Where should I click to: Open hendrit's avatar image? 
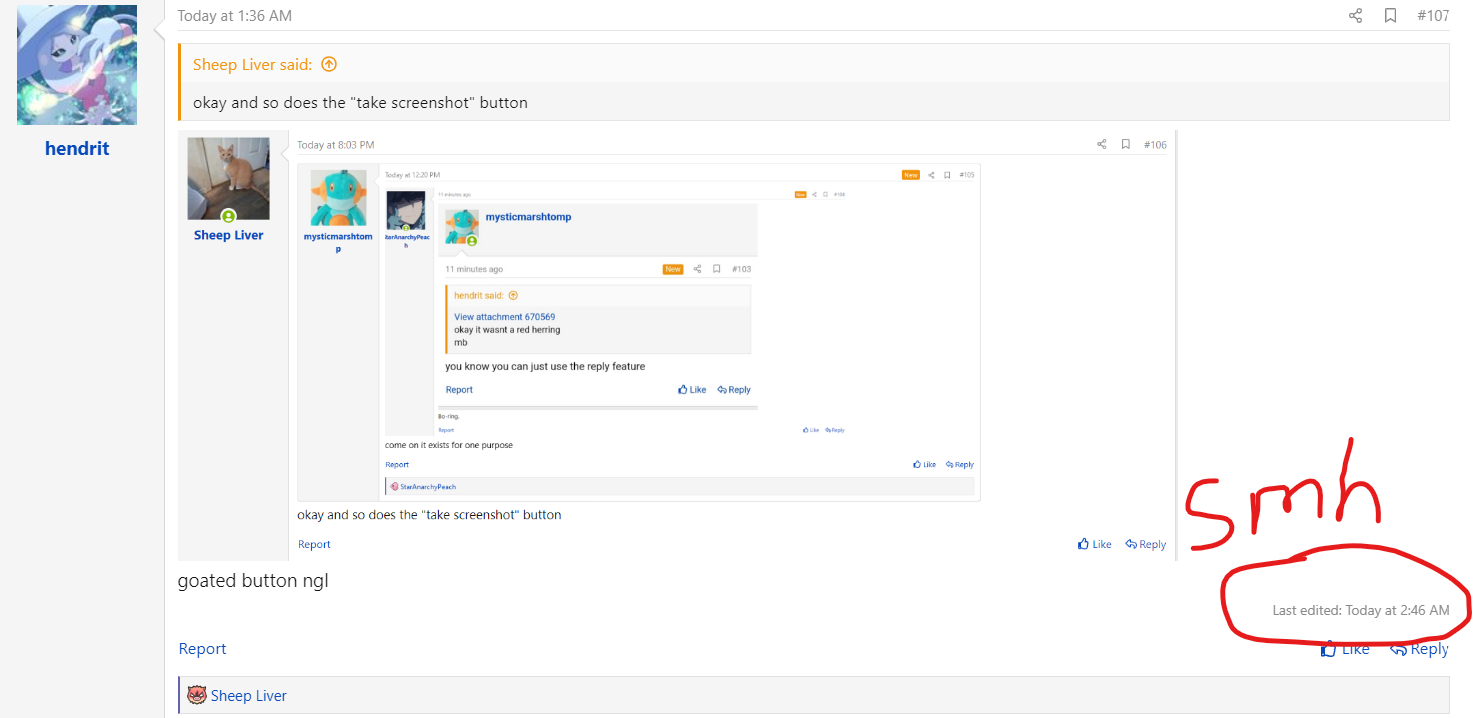tap(77, 65)
